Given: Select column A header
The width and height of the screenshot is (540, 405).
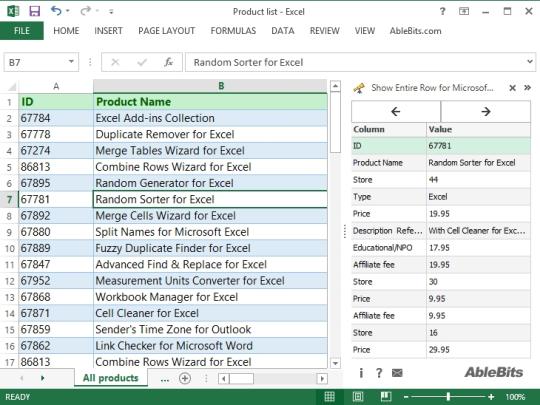Looking at the screenshot, I should coord(56,86).
